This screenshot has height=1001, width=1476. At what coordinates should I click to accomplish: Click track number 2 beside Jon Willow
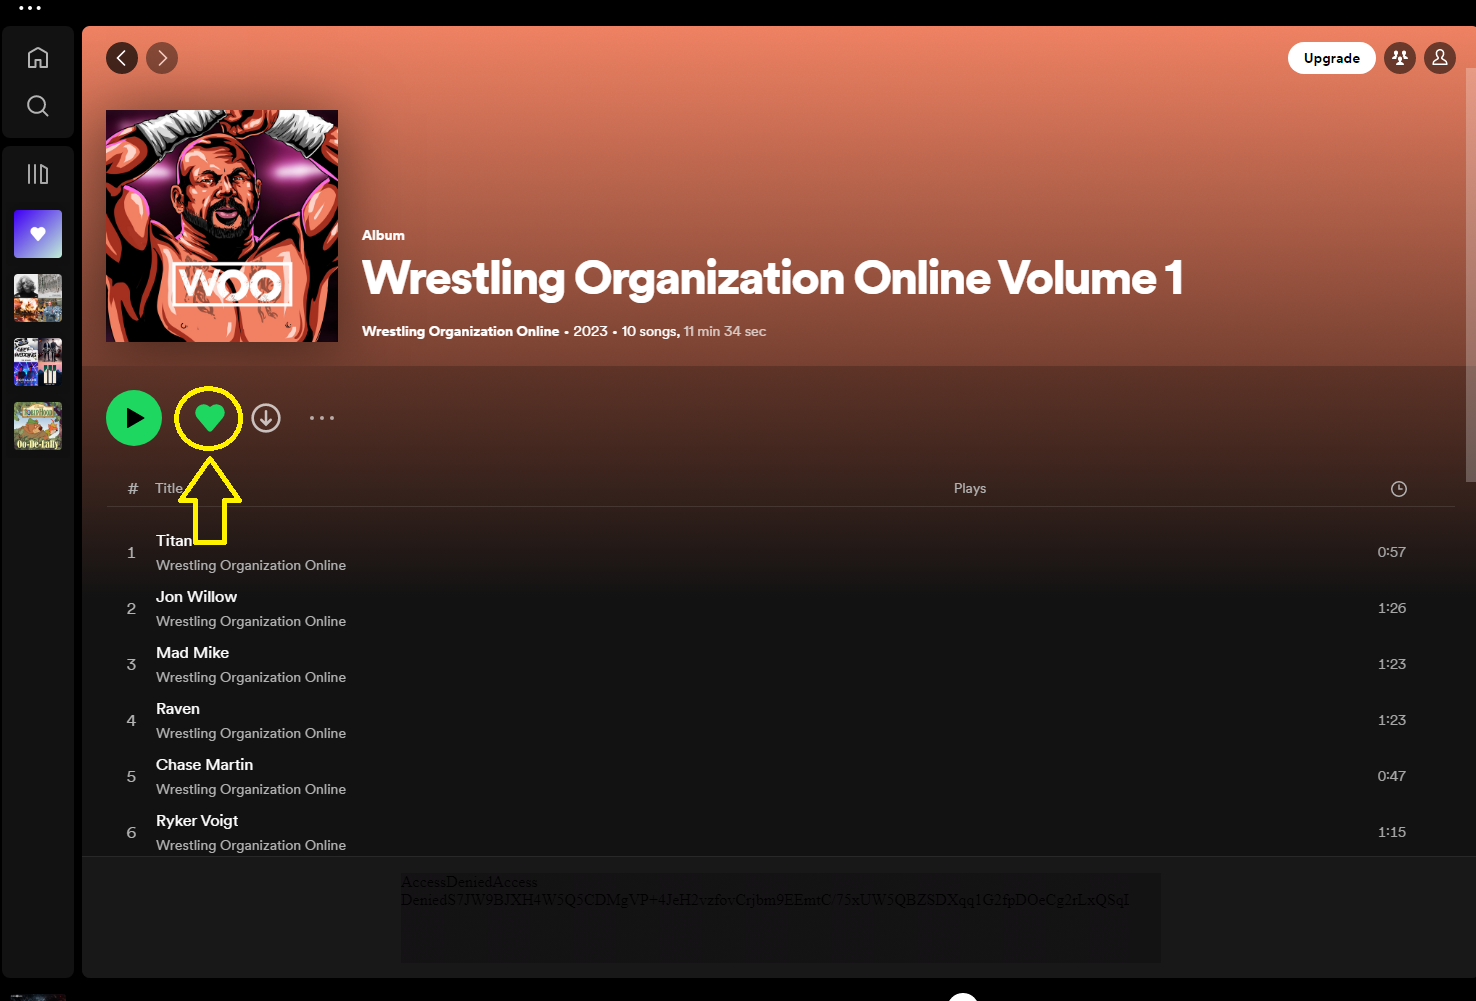[131, 608]
